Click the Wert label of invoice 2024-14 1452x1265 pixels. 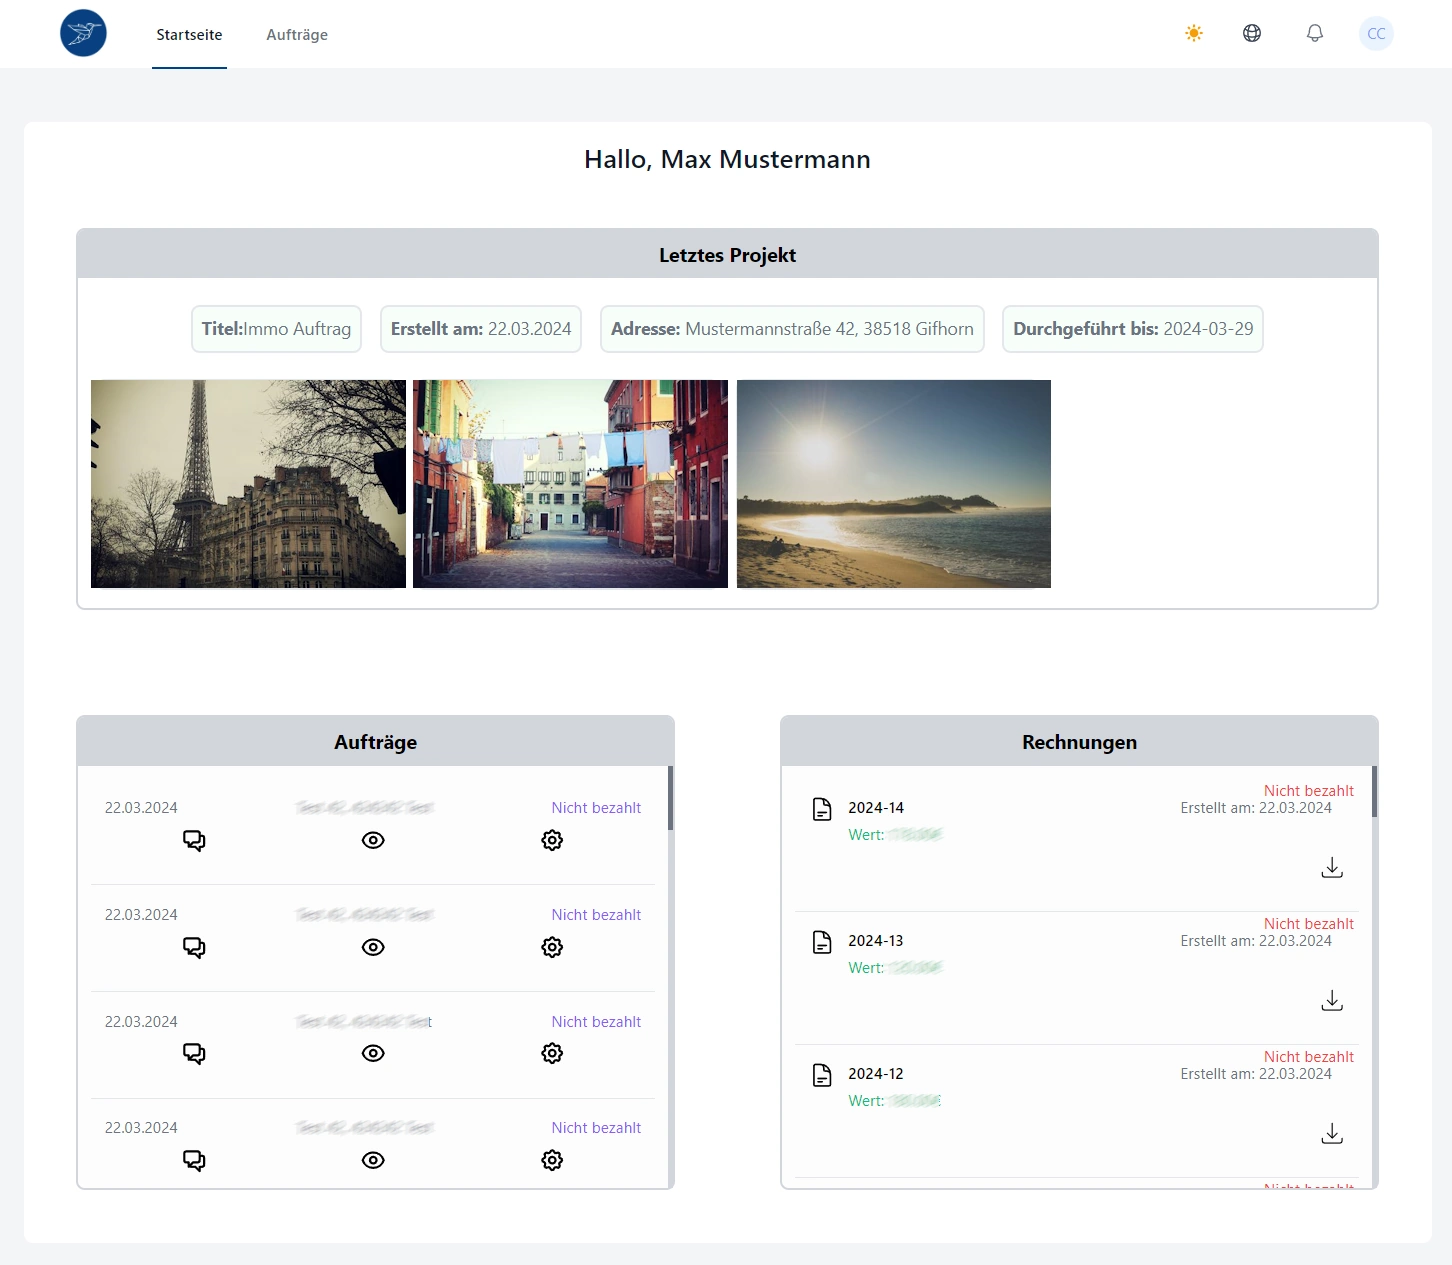[x=866, y=835]
